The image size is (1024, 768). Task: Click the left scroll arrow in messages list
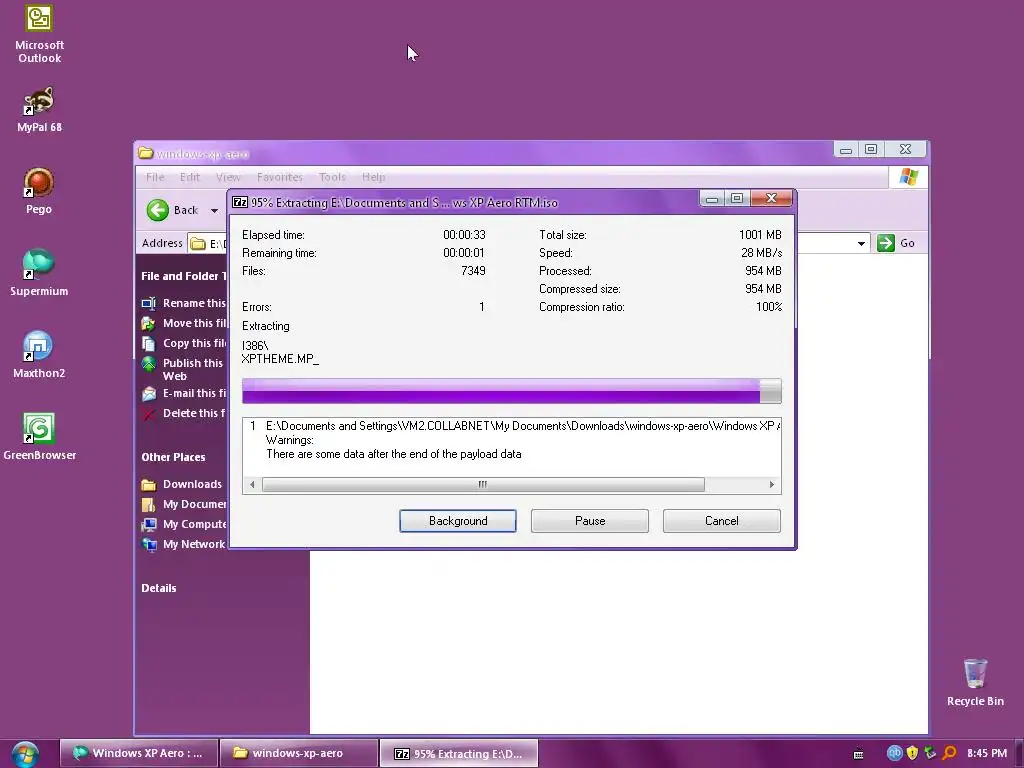[252, 485]
